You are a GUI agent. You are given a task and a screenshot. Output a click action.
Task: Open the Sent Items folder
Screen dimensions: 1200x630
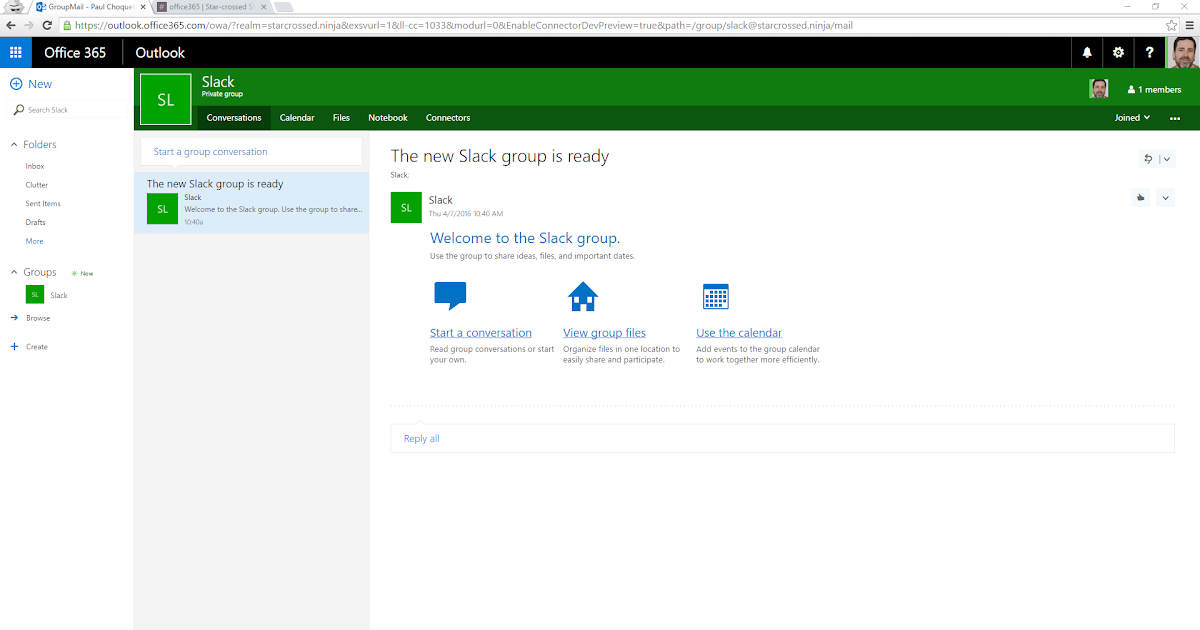pos(43,204)
